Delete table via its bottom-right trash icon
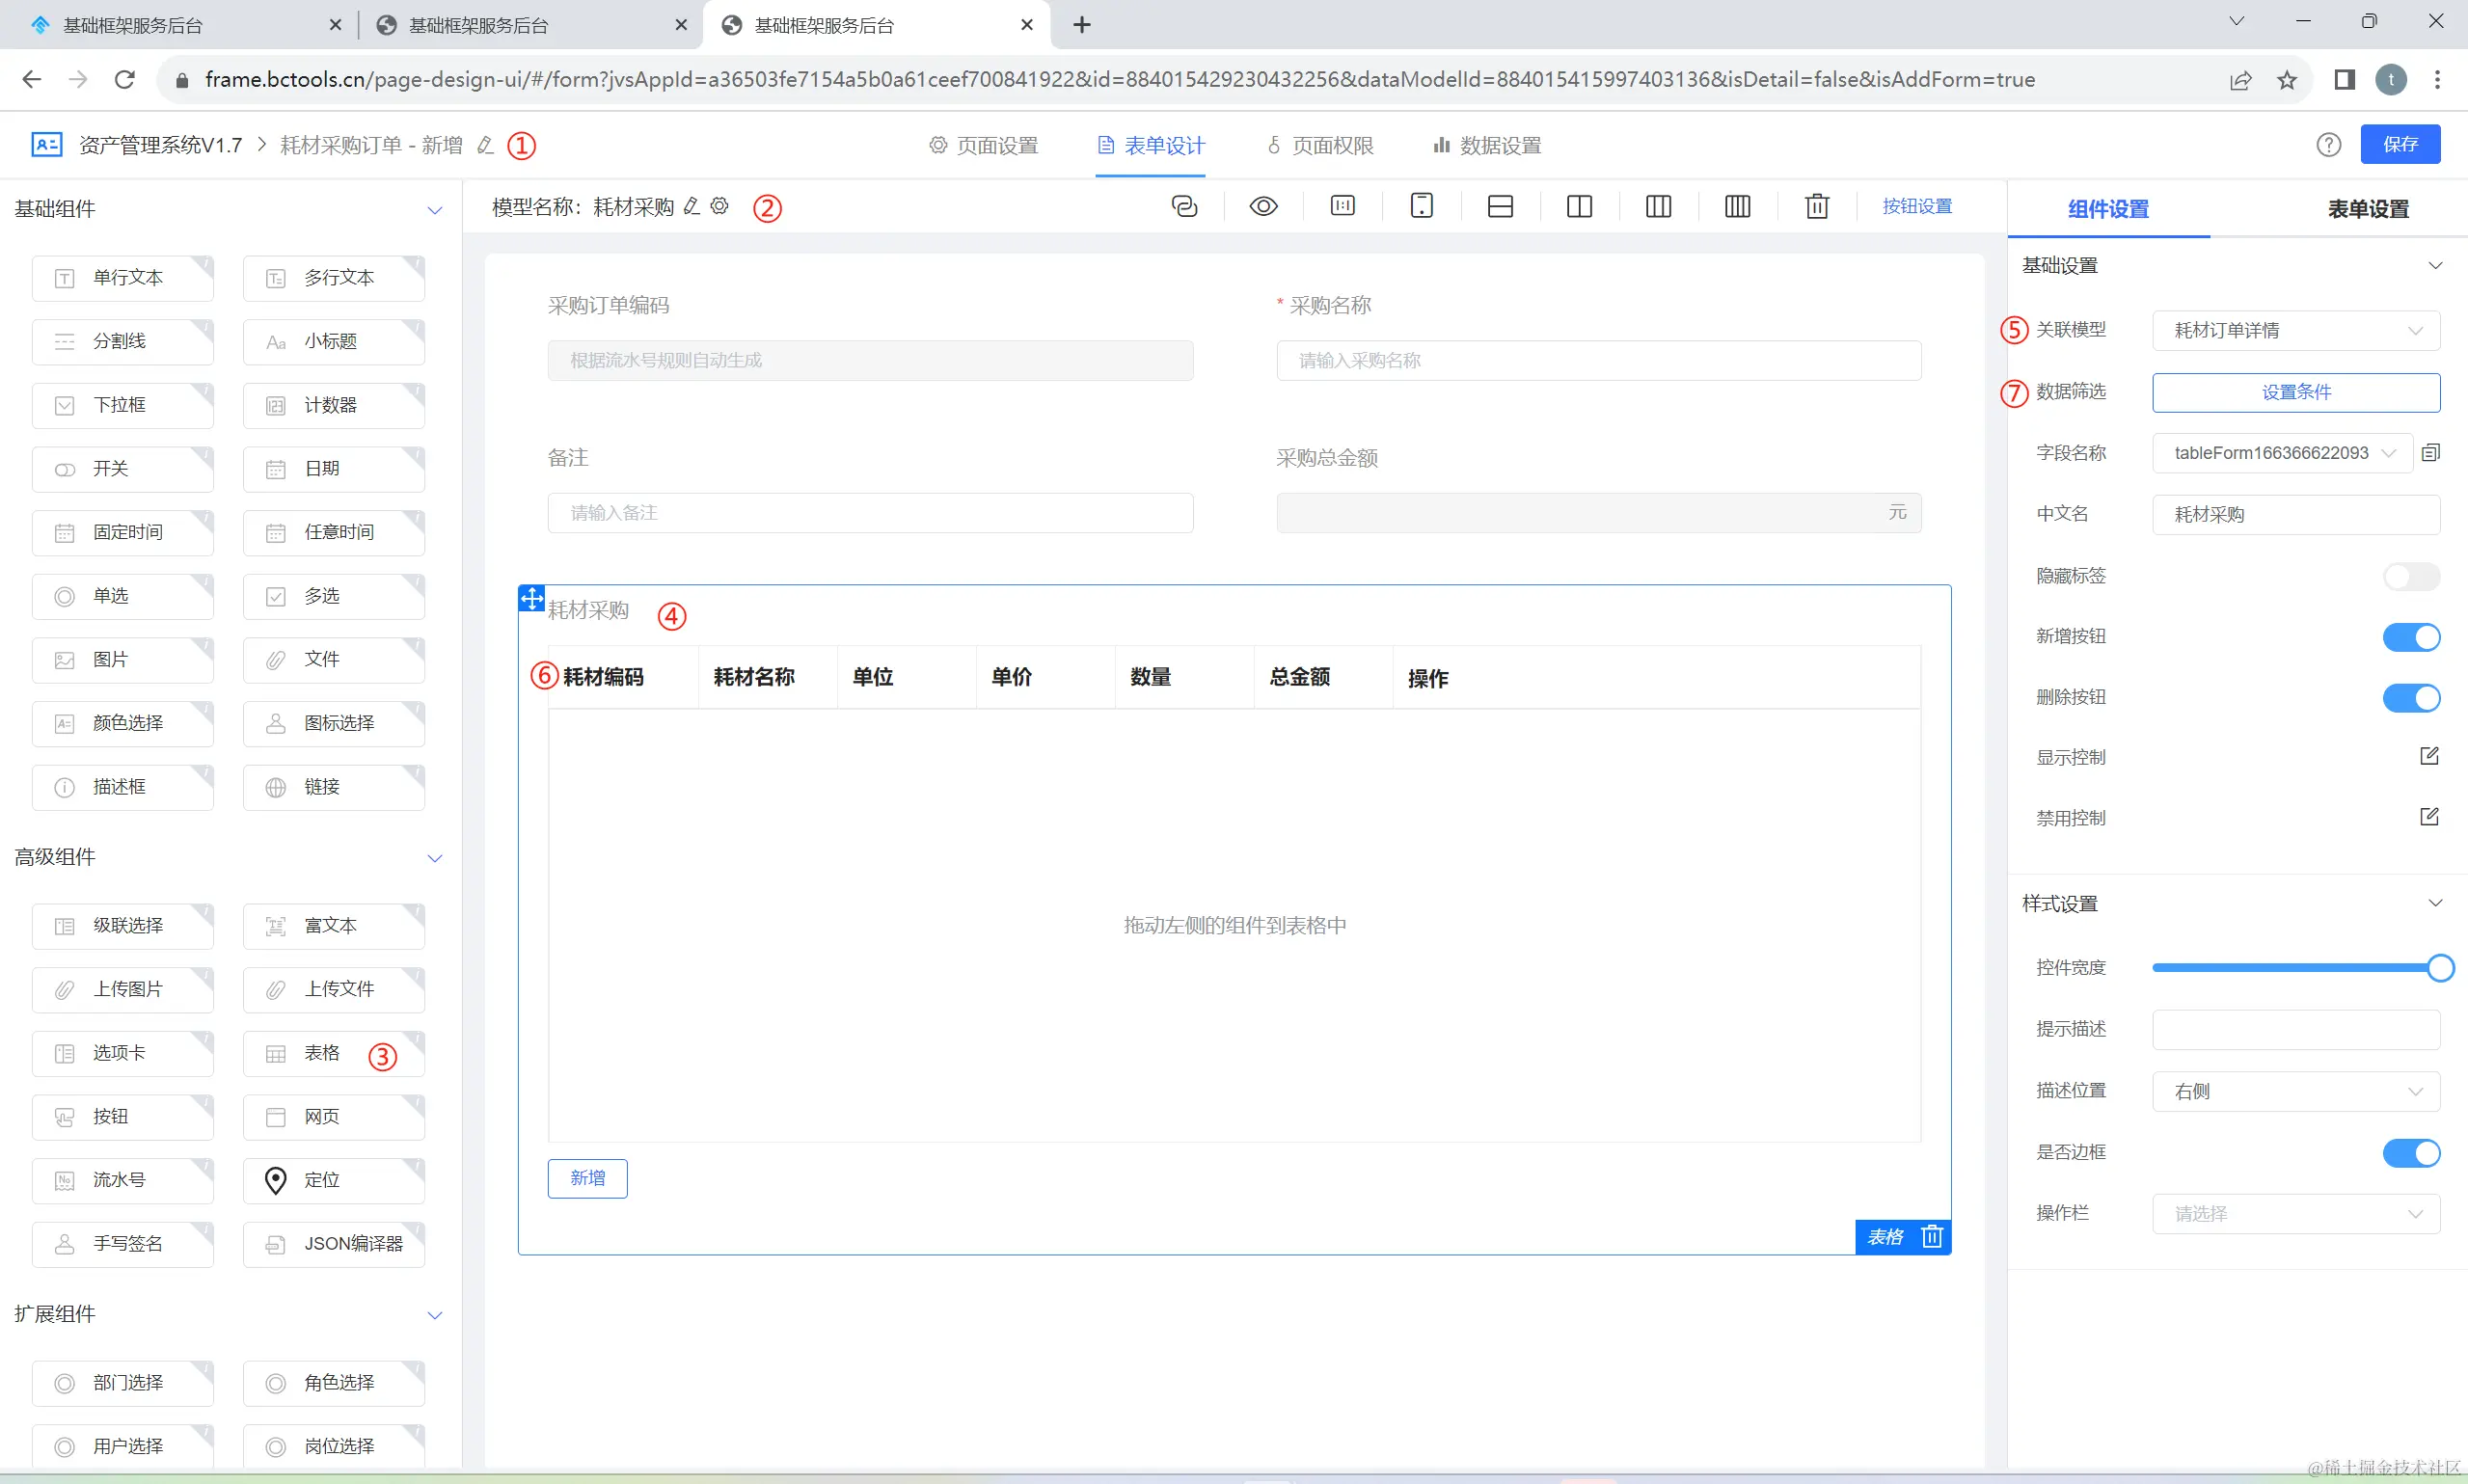This screenshot has height=1484, width=2468. [1932, 1237]
